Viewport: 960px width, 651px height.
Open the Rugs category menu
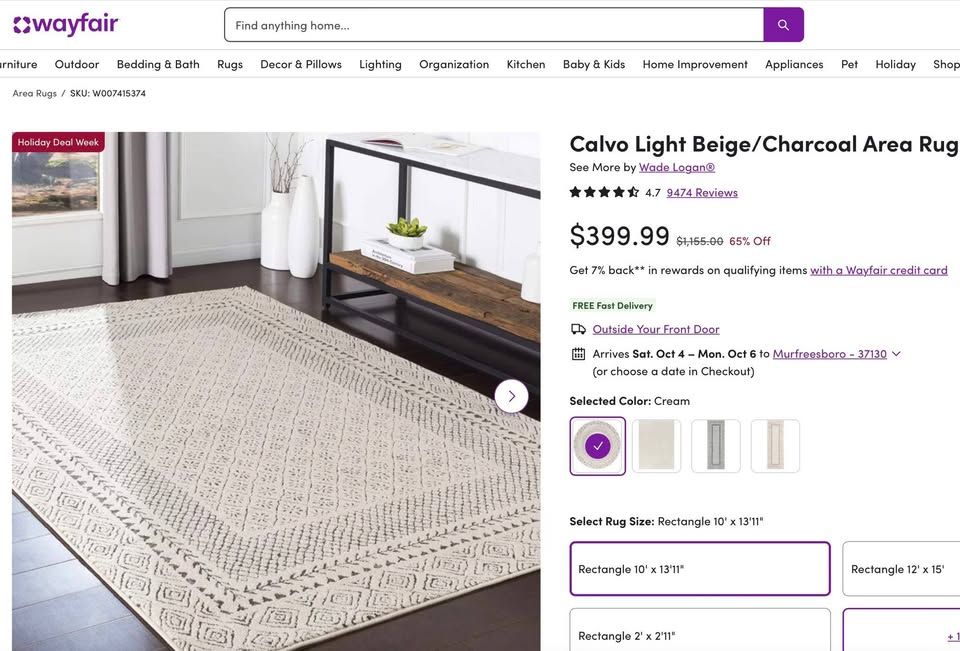(x=230, y=64)
